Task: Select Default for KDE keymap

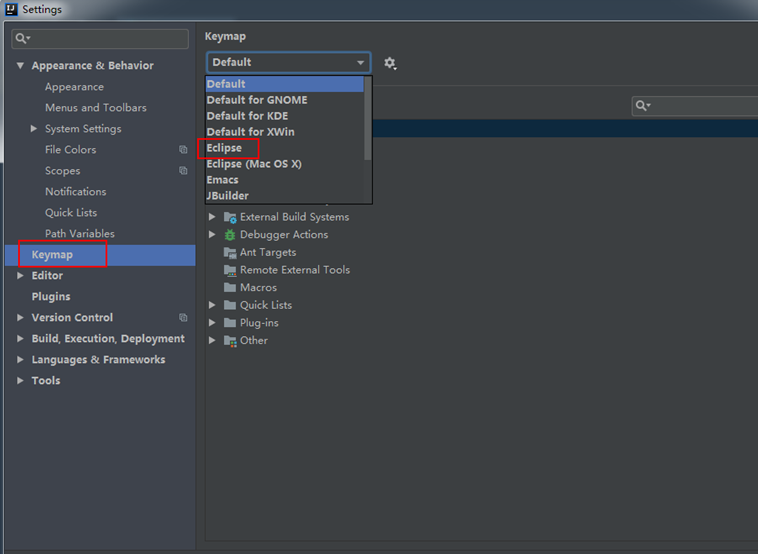Action: click(x=285, y=116)
